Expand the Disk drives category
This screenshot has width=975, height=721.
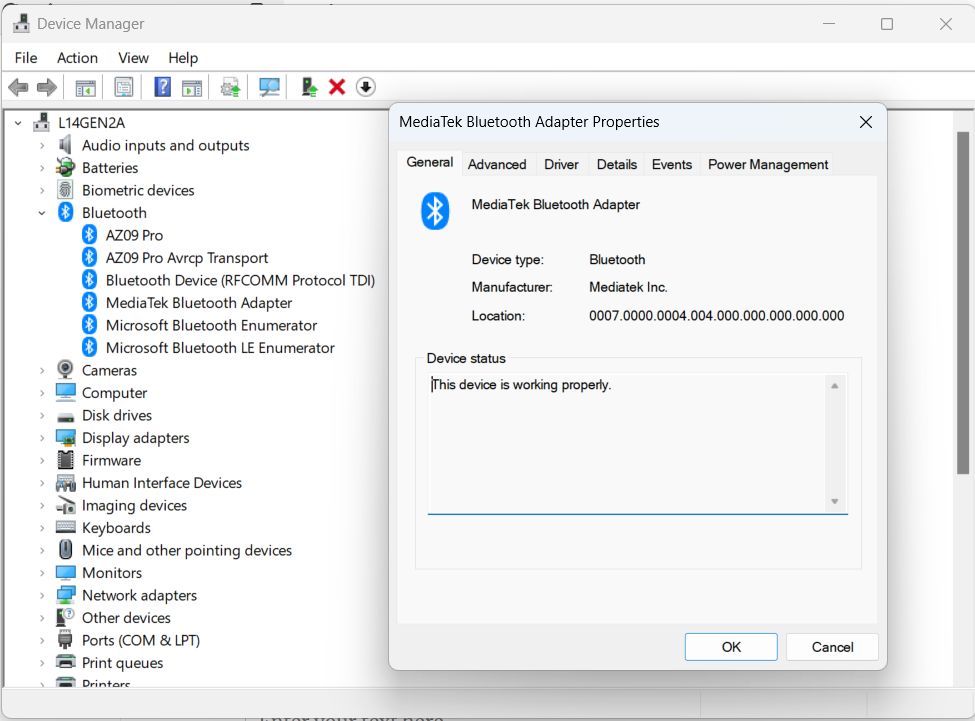42,415
